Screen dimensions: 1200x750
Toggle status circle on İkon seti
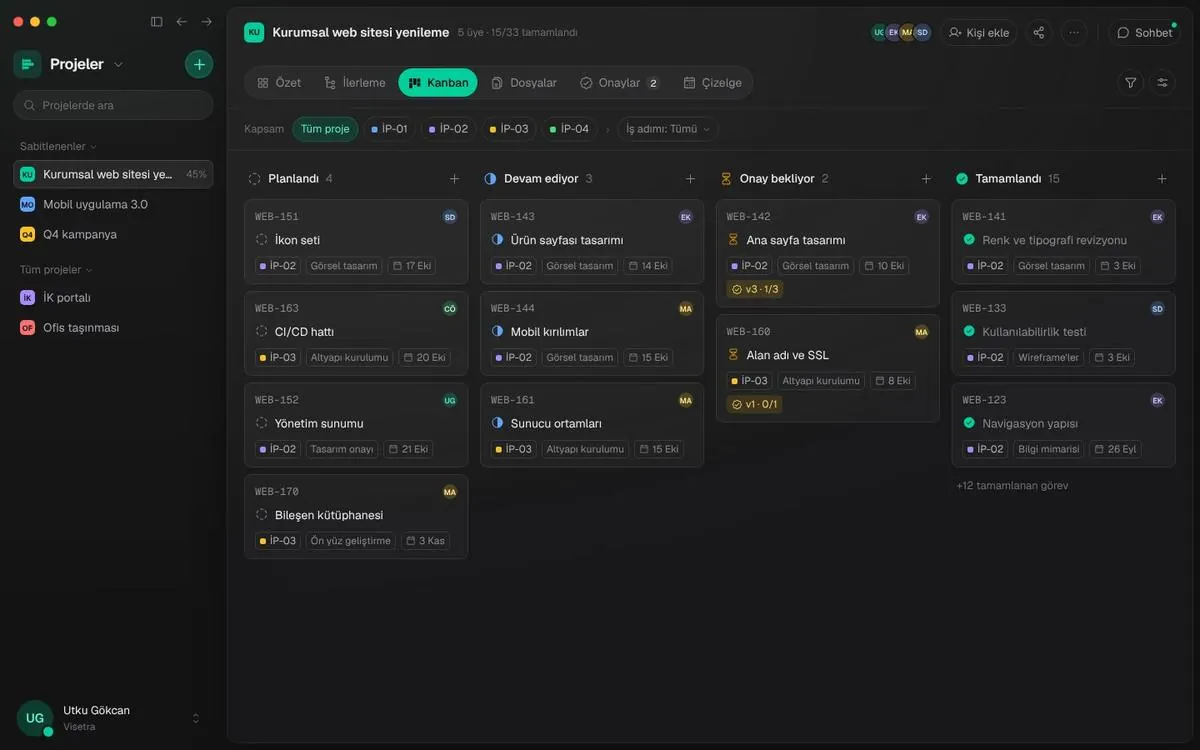262,240
